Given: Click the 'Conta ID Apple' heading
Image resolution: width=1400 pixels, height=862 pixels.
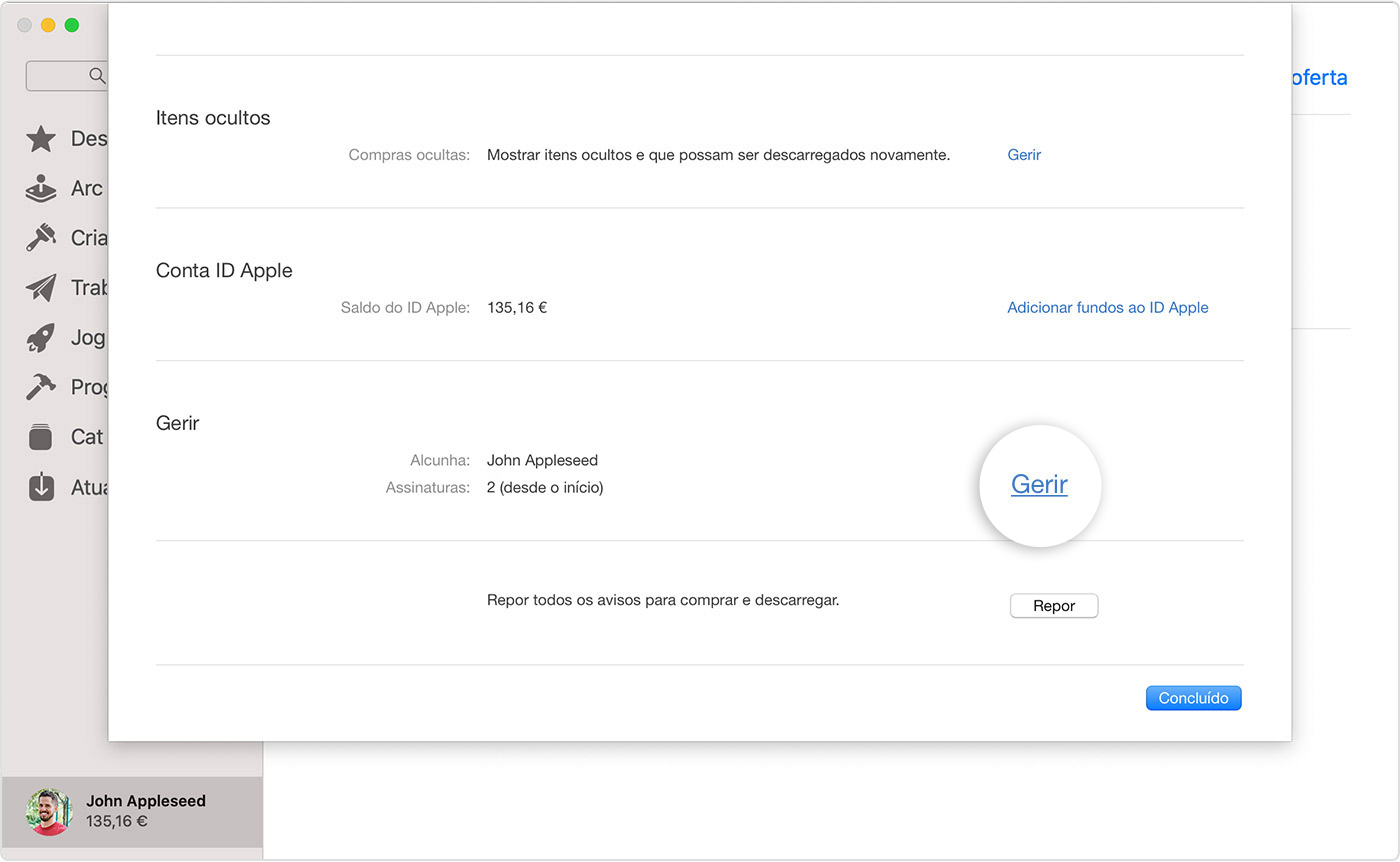Looking at the screenshot, I should 224,271.
